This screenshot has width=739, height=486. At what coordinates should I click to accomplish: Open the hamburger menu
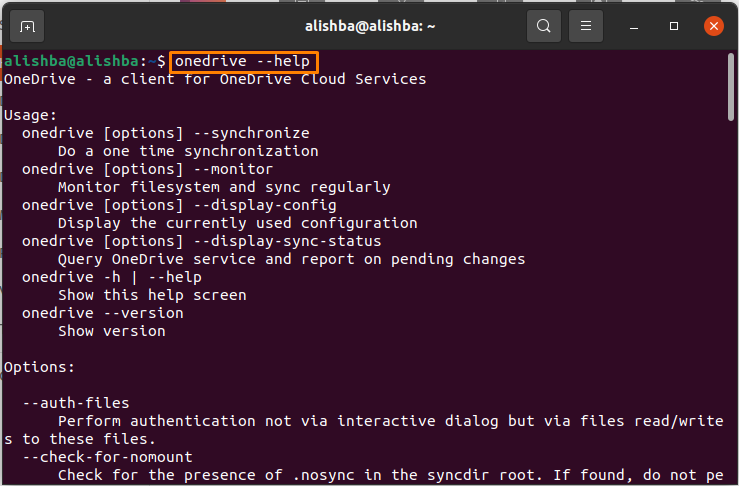(x=585, y=26)
